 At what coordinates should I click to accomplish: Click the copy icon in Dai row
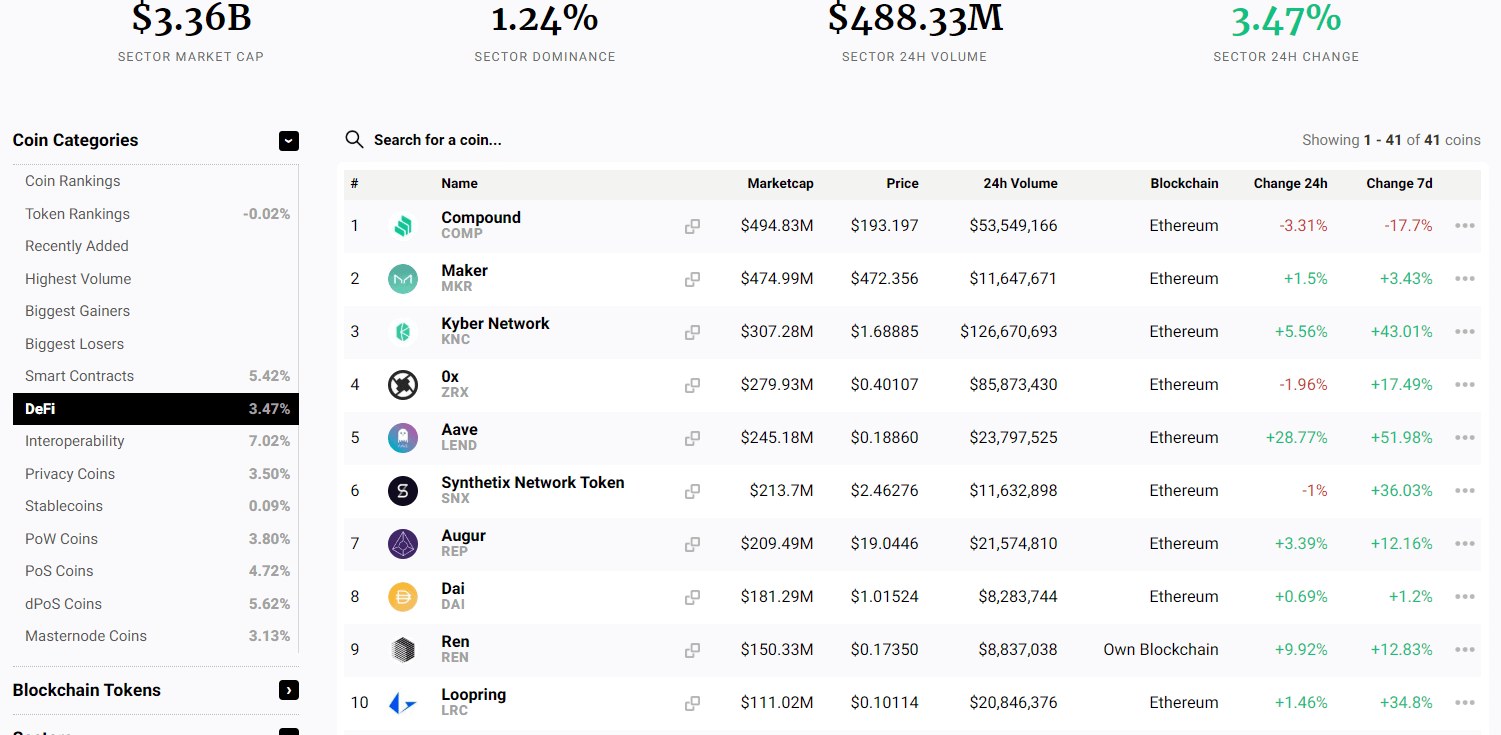(x=692, y=597)
